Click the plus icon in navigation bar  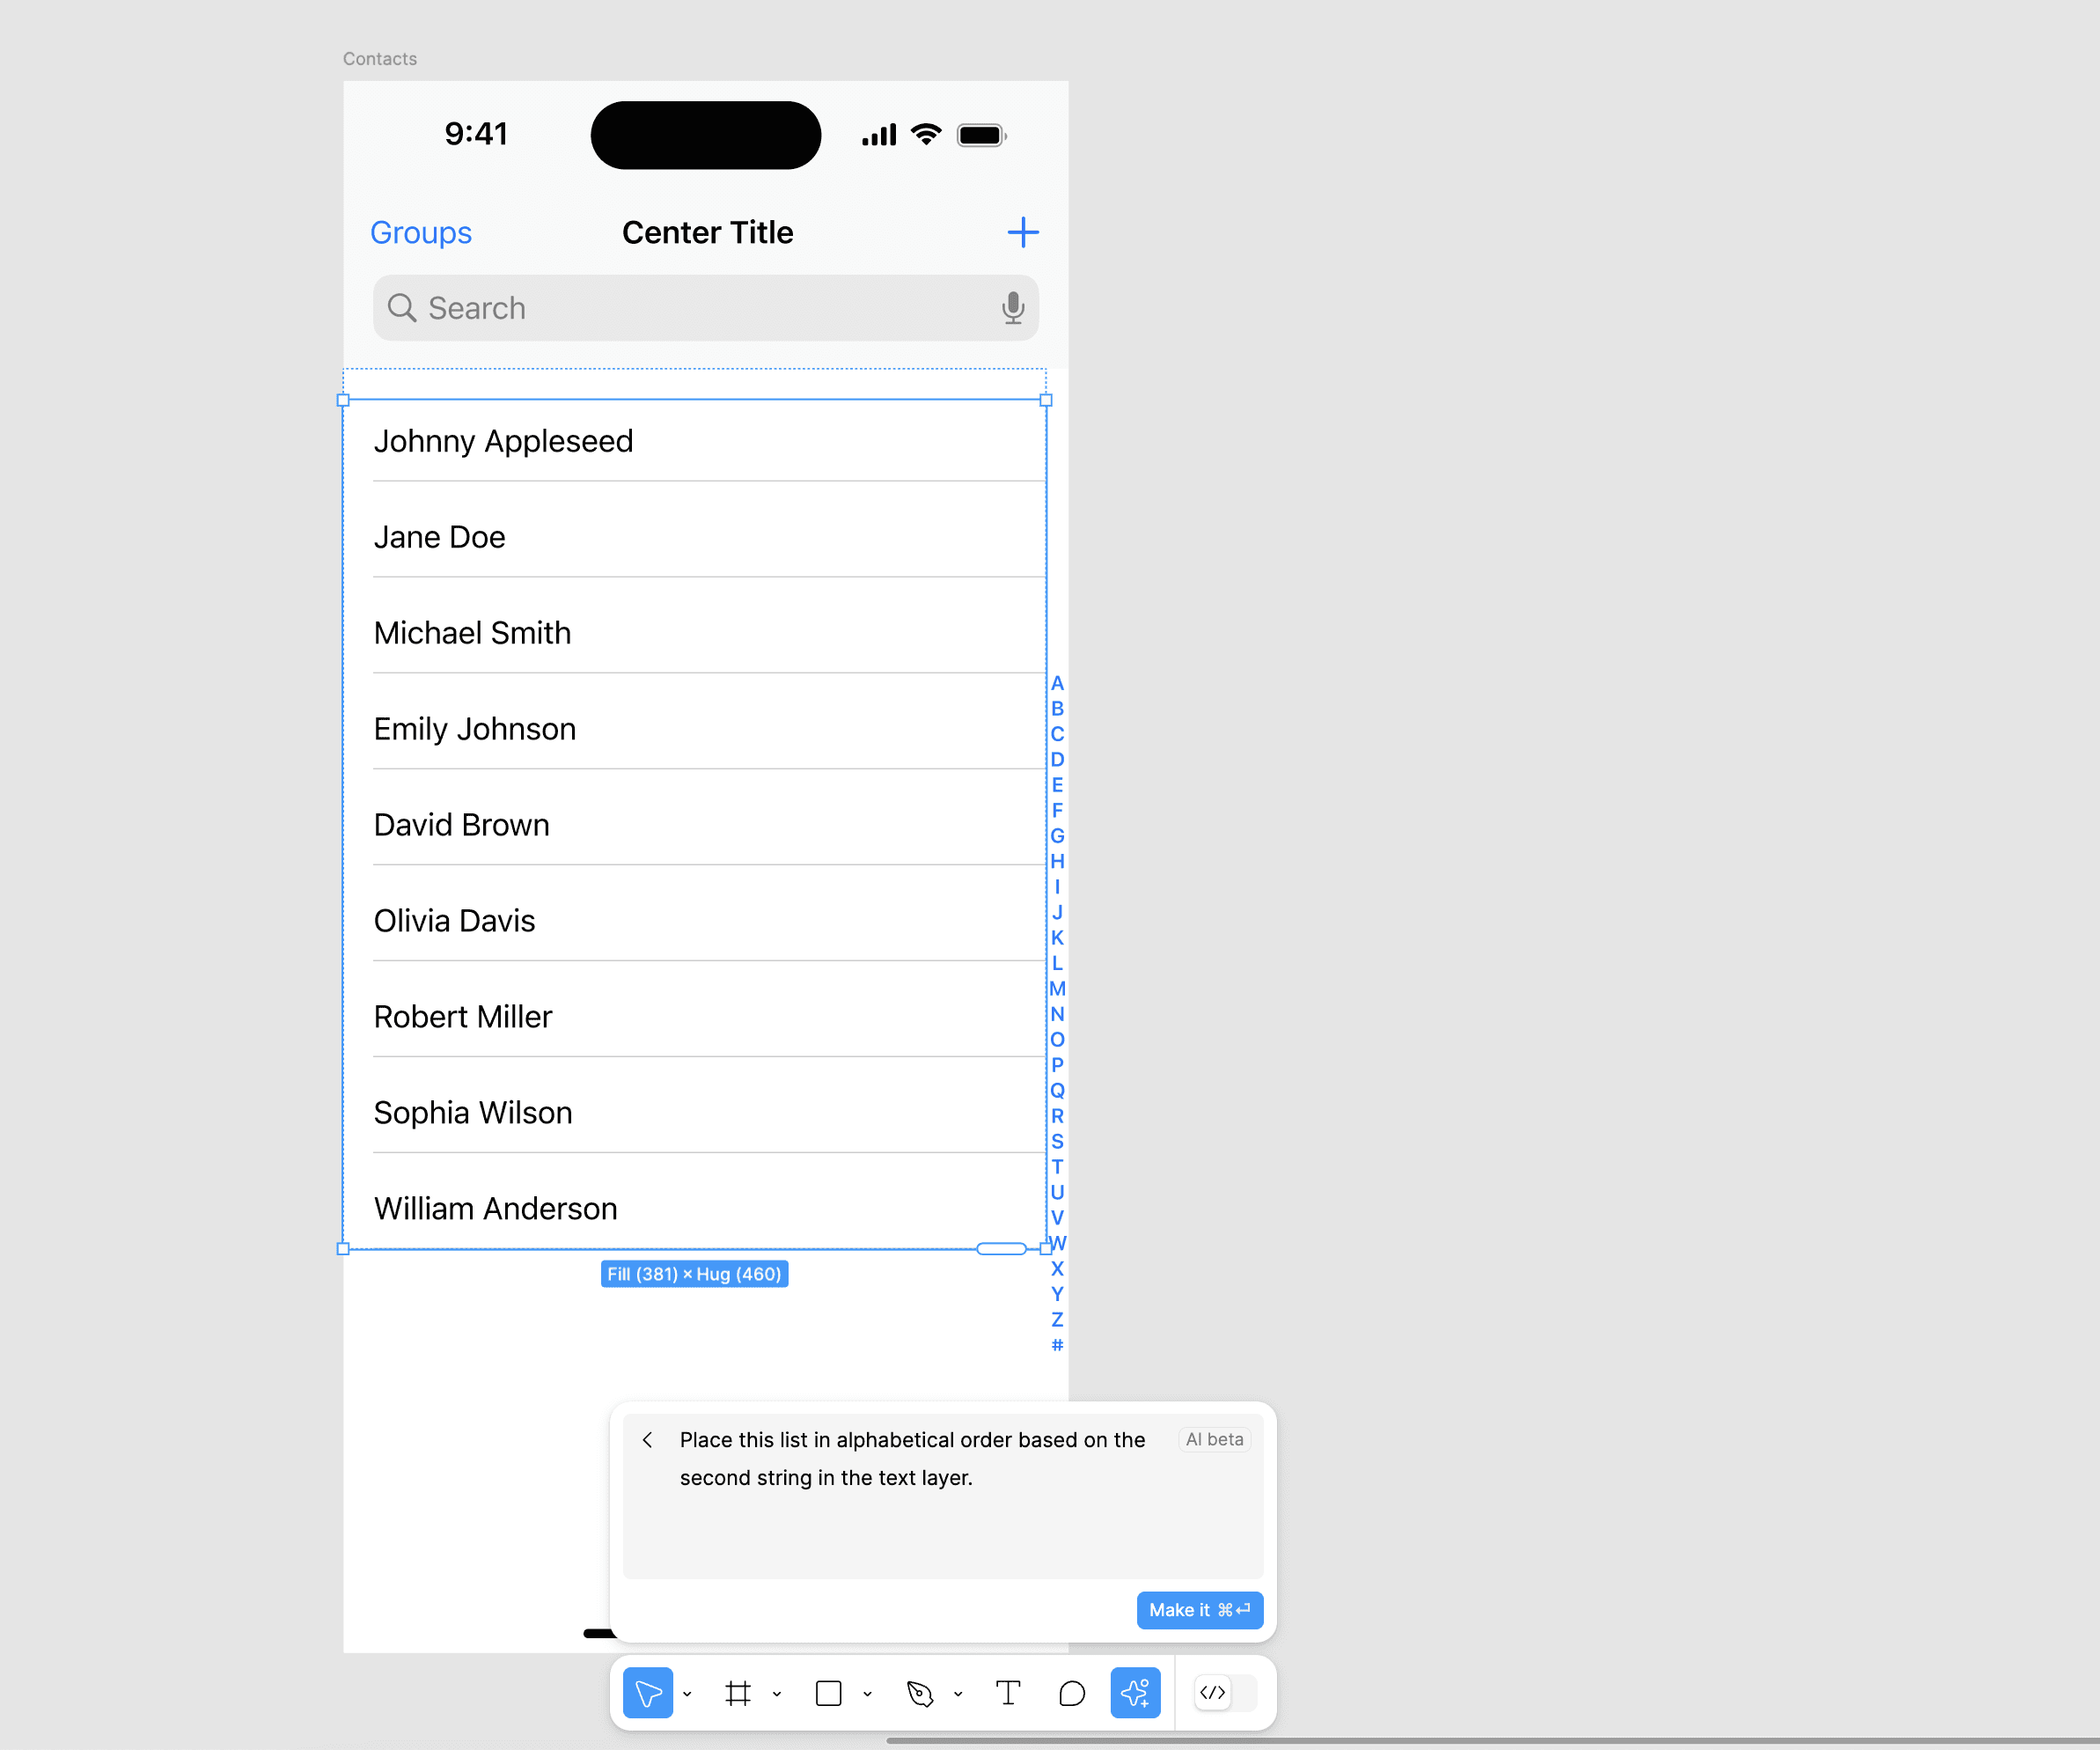(1022, 232)
